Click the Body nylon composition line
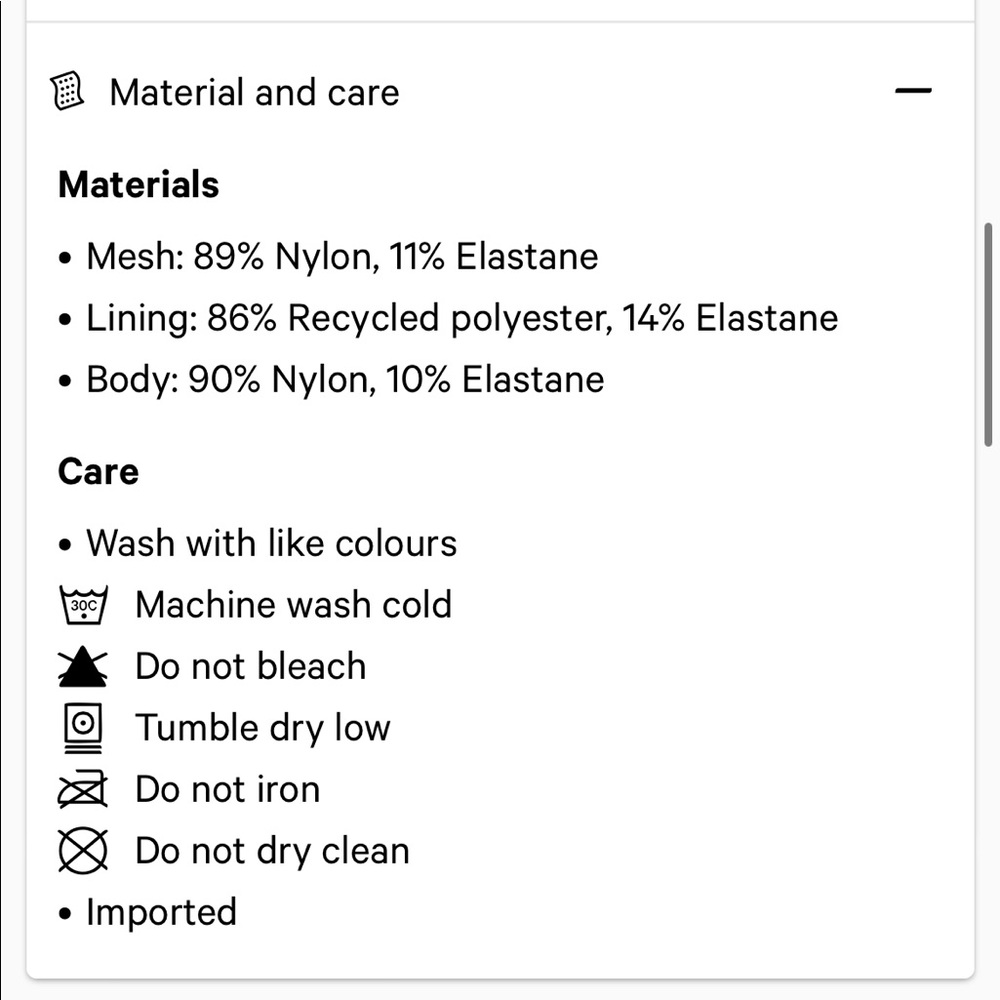This screenshot has width=1000, height=1000. click(345, 380)
